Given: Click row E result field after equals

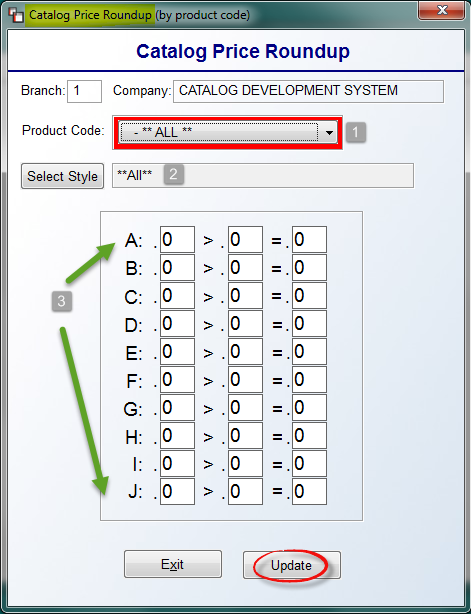Looking at the screenshot, I should click(309, 352).
